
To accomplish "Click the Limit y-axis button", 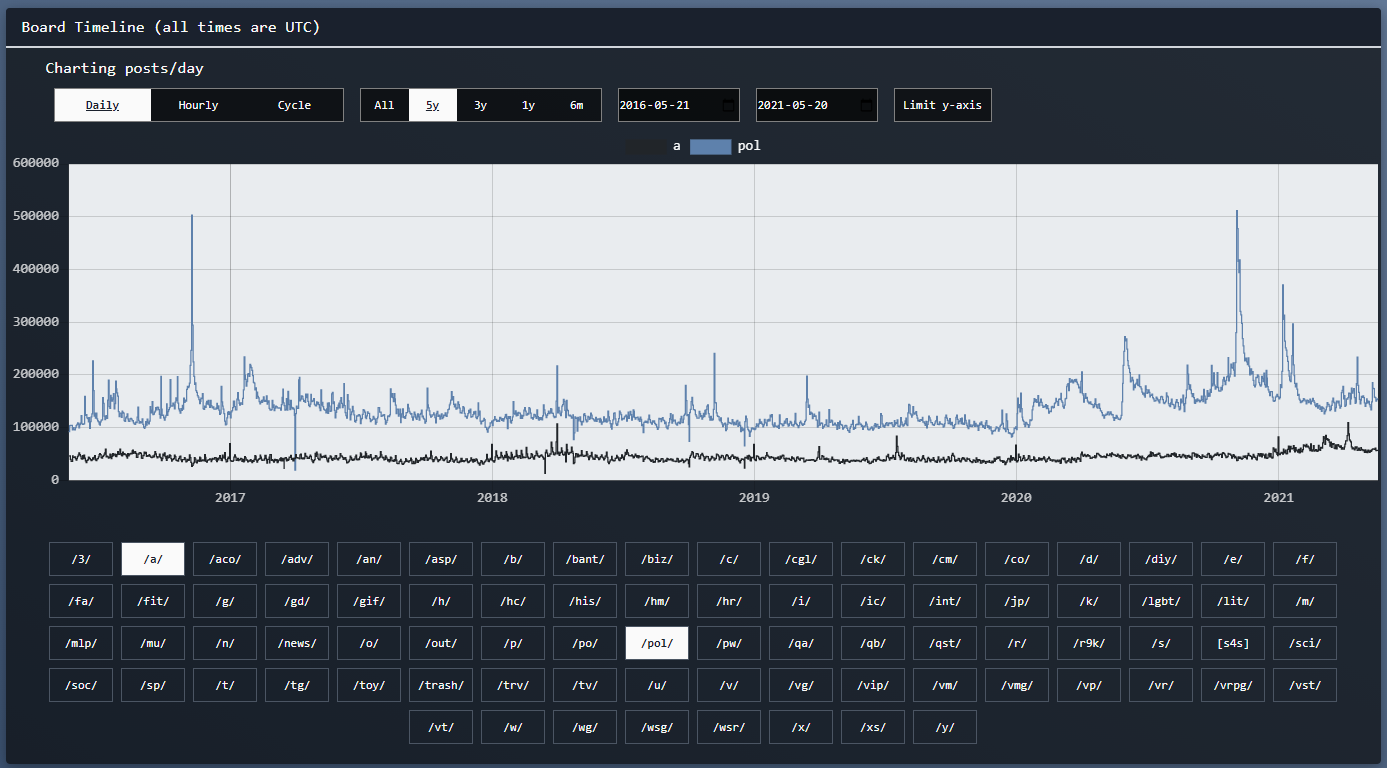I will coord(942,105).
